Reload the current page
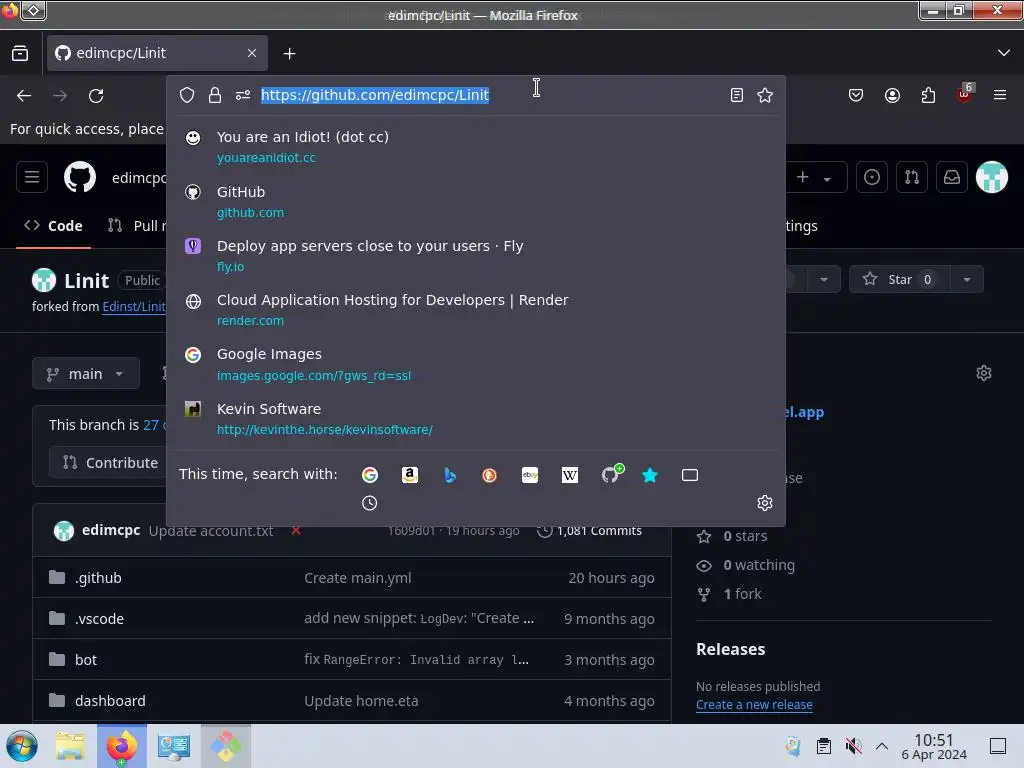Viewport: 1024px width, 768px height. click(96, 96)
